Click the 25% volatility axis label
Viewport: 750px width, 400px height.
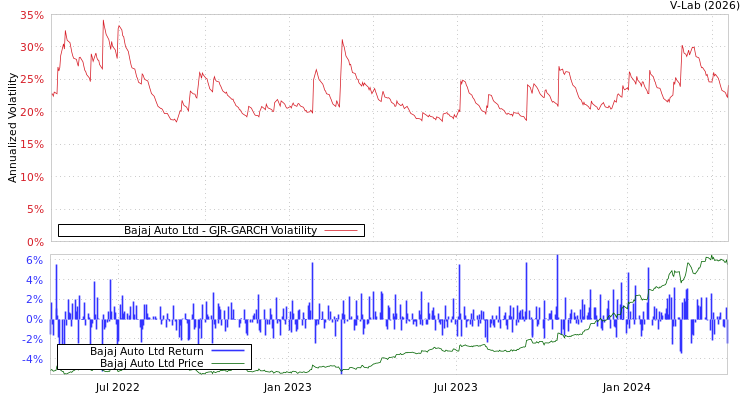tap(32, 80)
